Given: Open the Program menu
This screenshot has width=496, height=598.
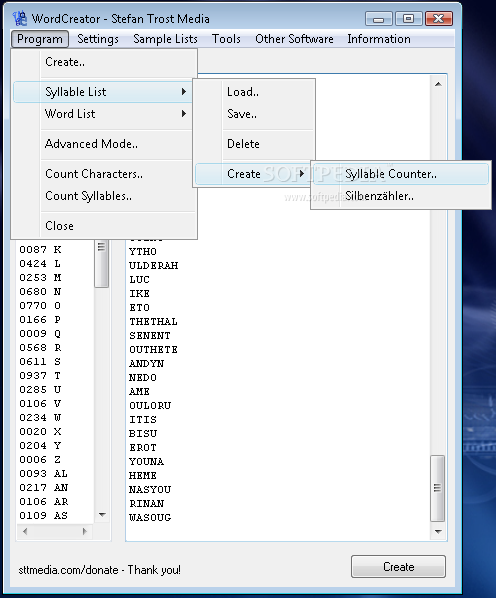Looking at the screenshot, I should click(x=40, y=39).
